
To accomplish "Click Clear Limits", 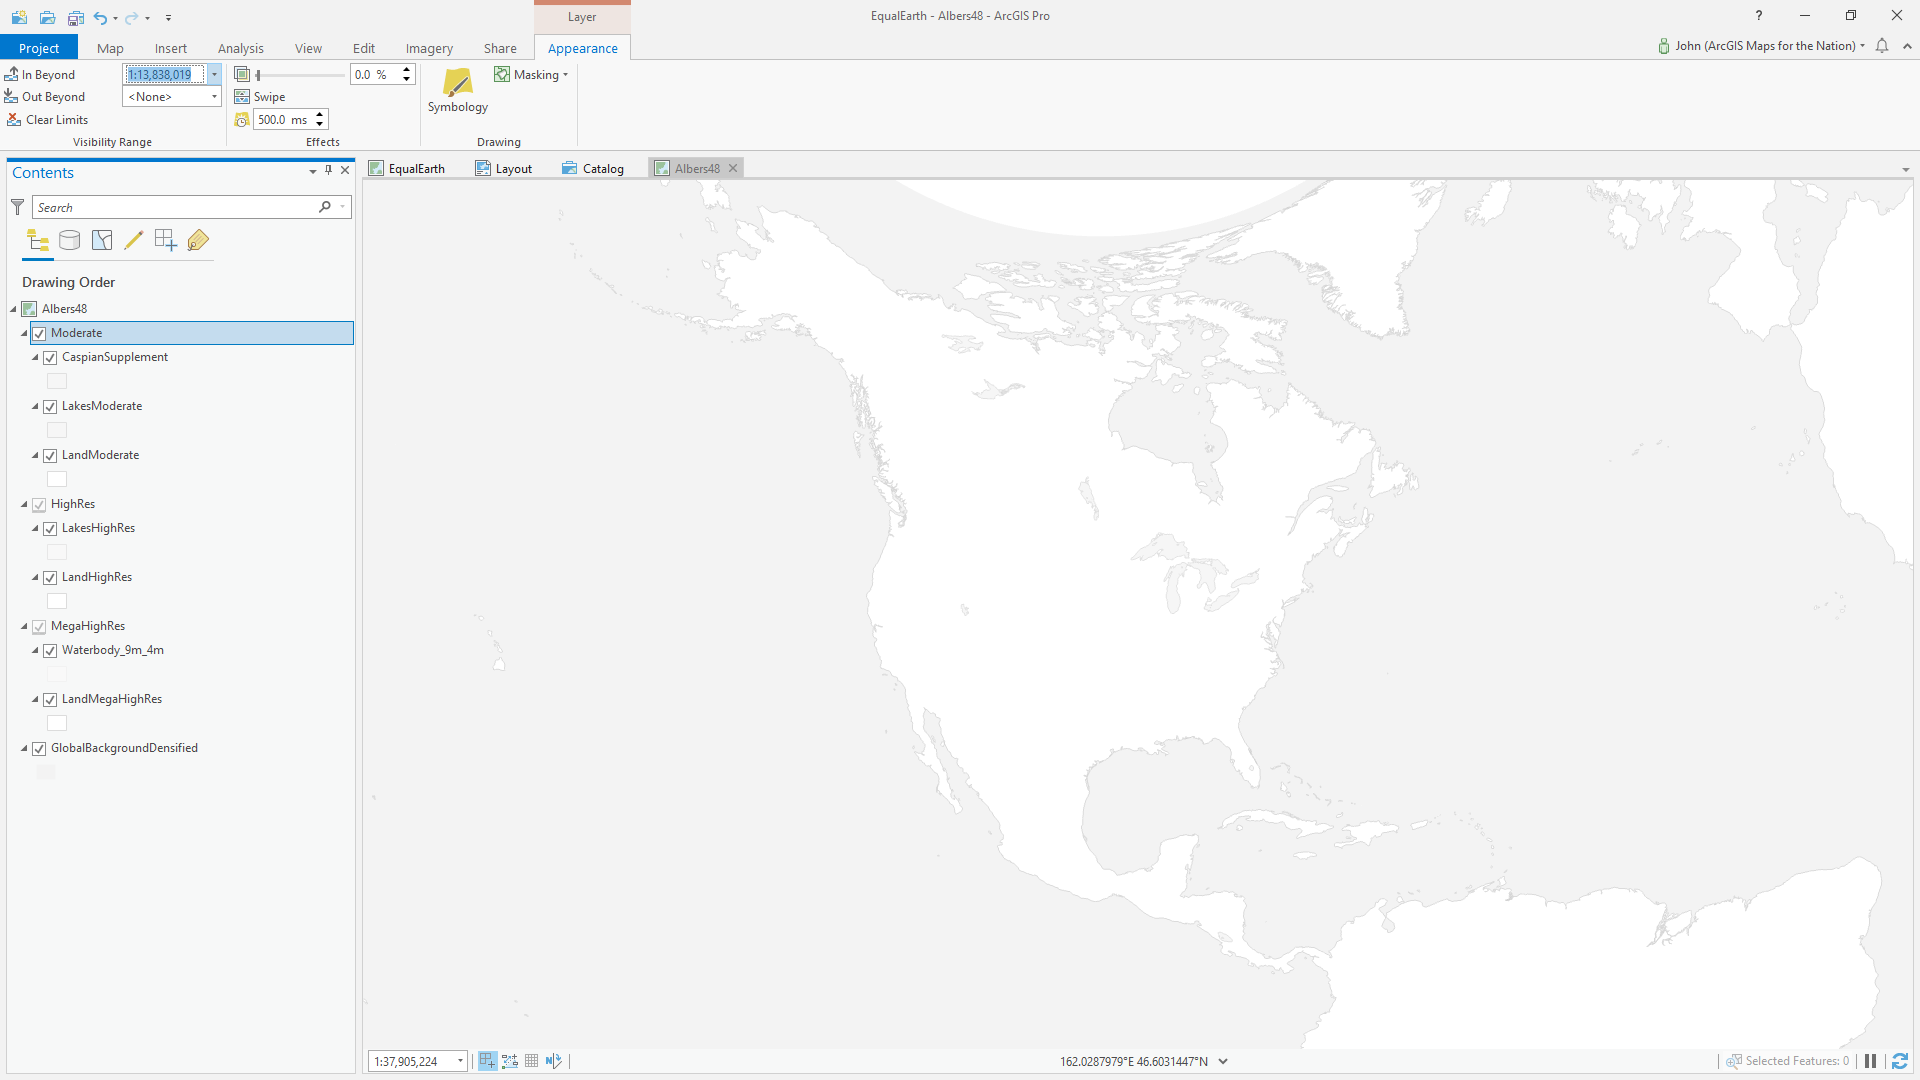I will tap(47, 119).
